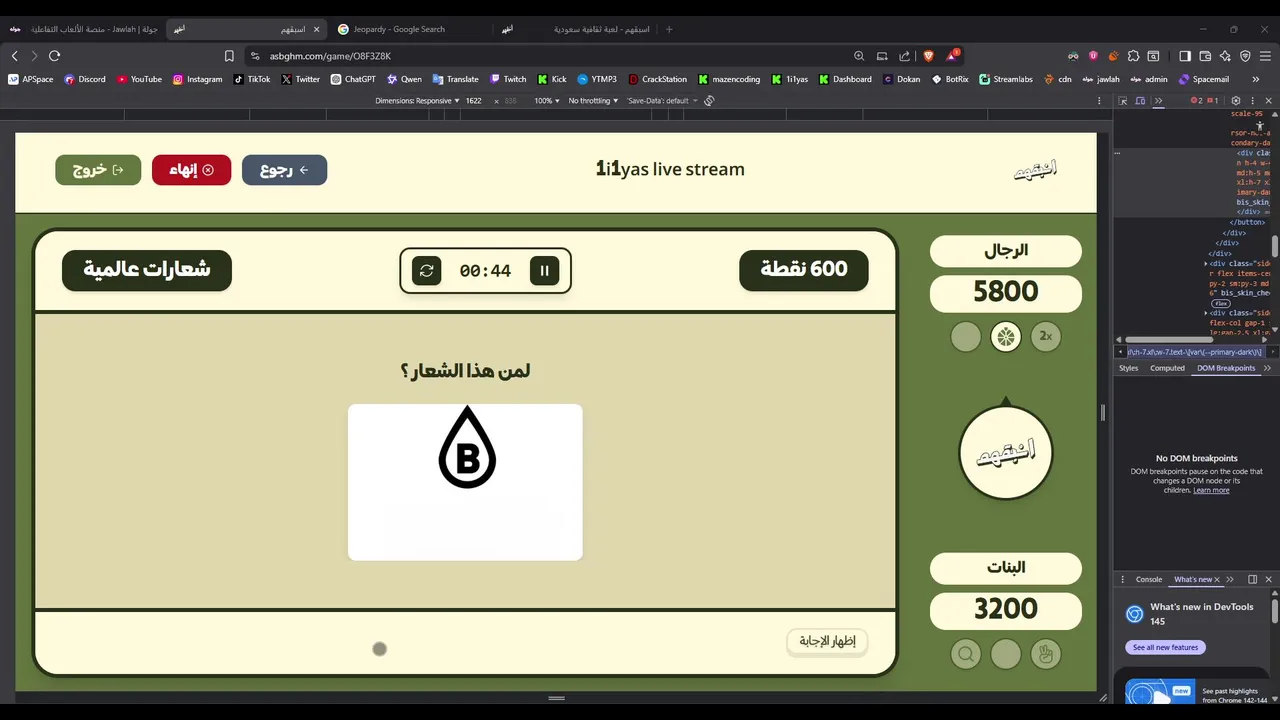
Task: Click the asbghm.com address bar
Action: point(550,56)
